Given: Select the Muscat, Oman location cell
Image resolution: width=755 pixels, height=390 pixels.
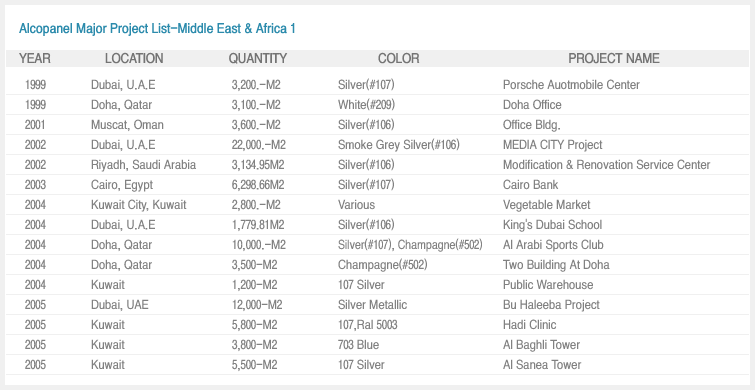Looking at the screenshot, I should tap(127, 125).
